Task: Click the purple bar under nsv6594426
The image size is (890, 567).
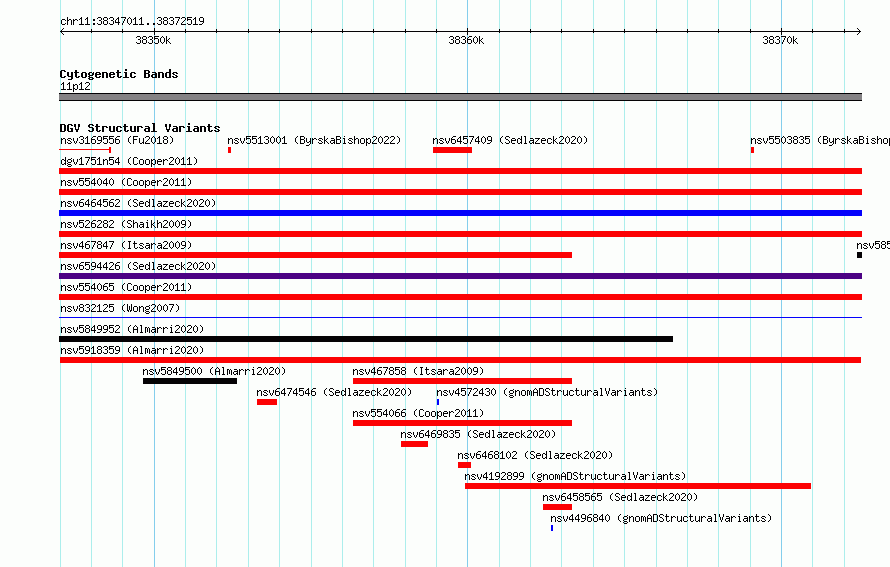Action: (460, 276)
